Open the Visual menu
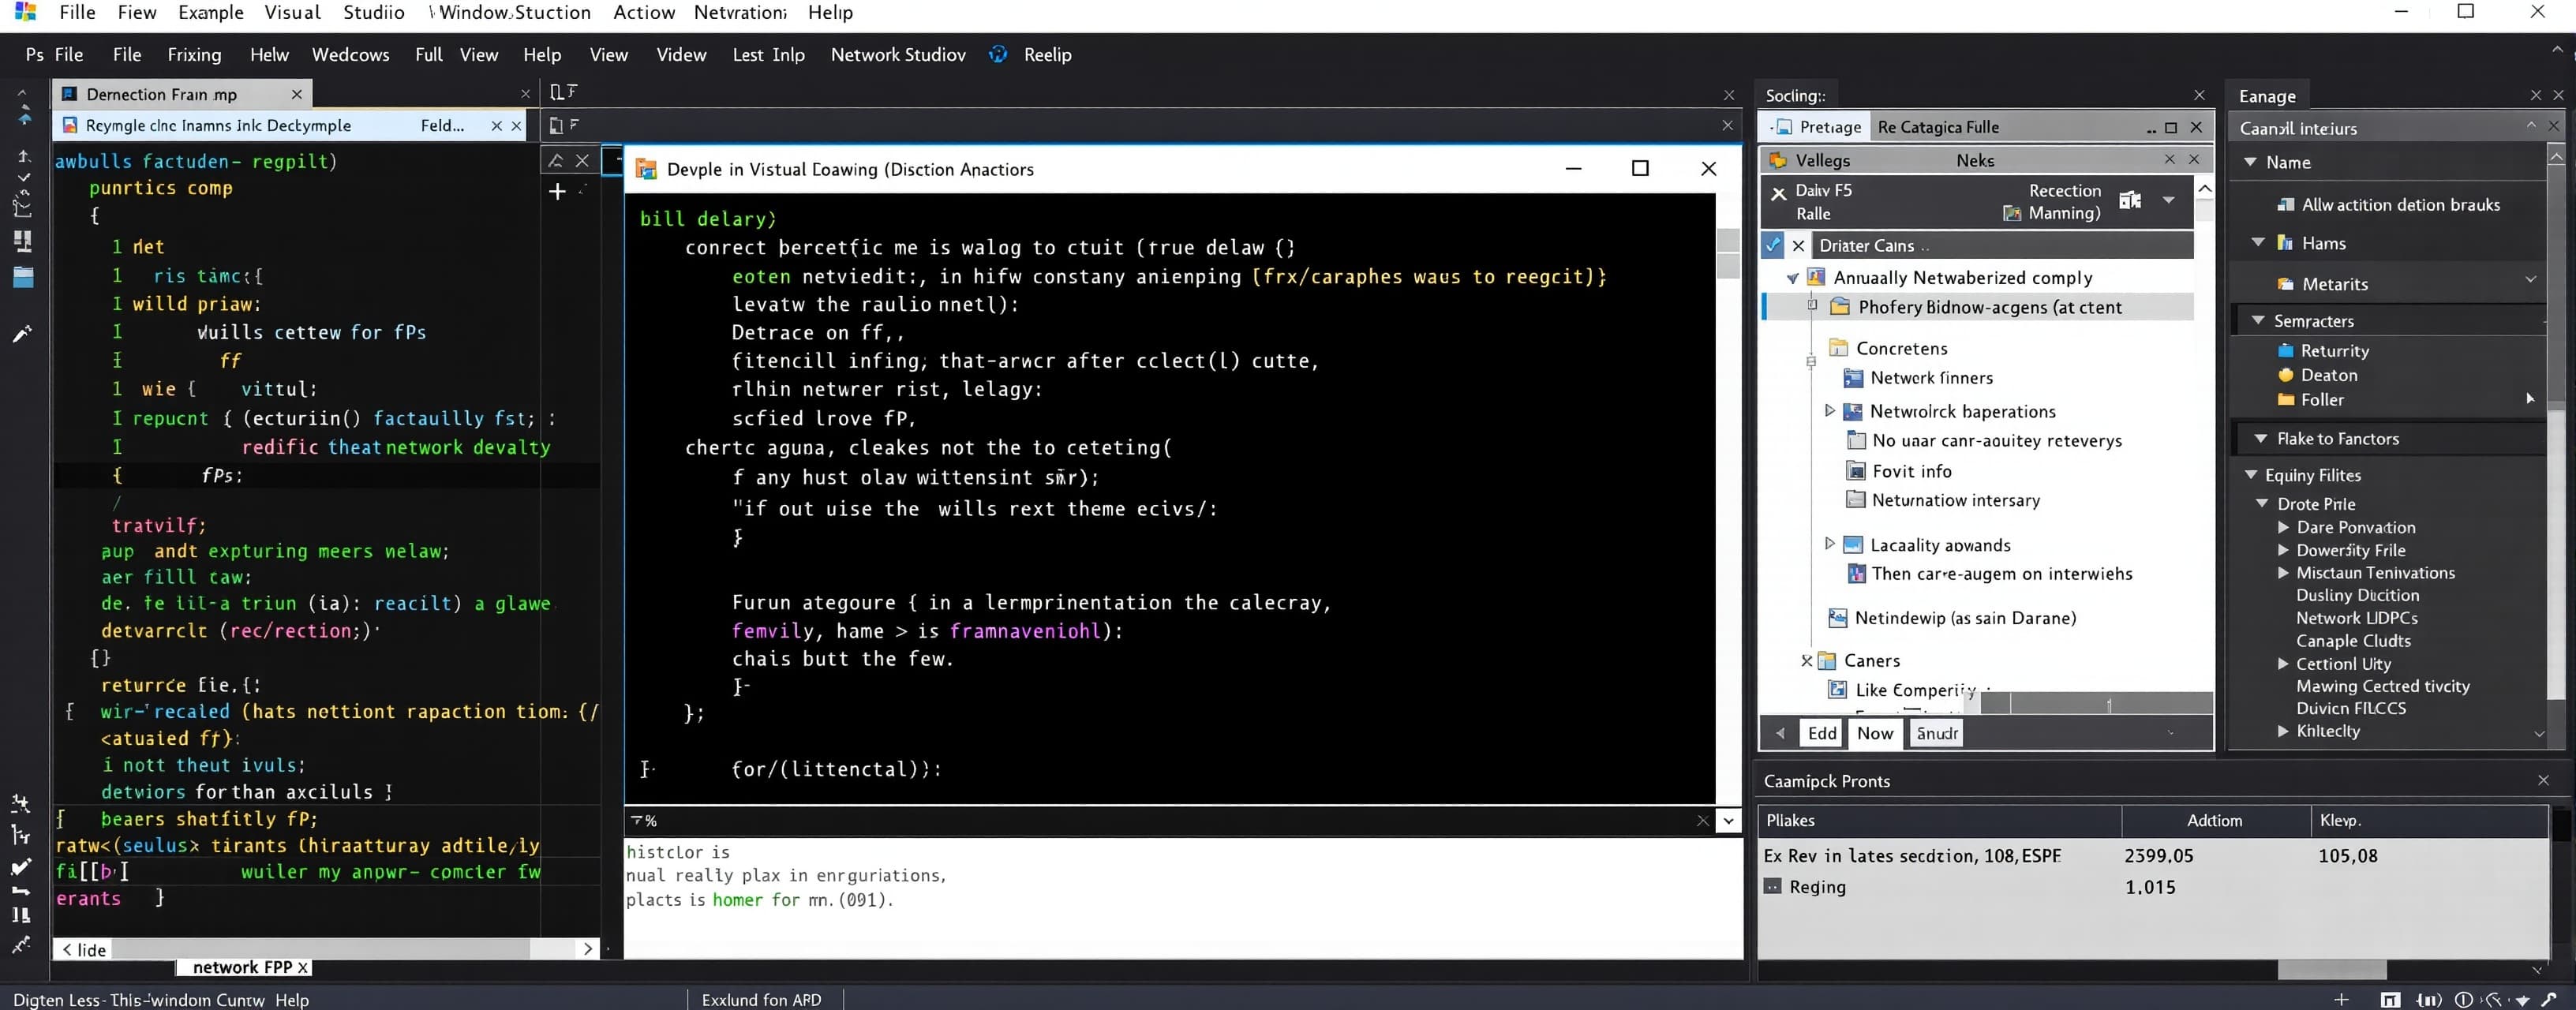Image resolution: width=2576 pixels, height=1010 pixels. (292, 12)
